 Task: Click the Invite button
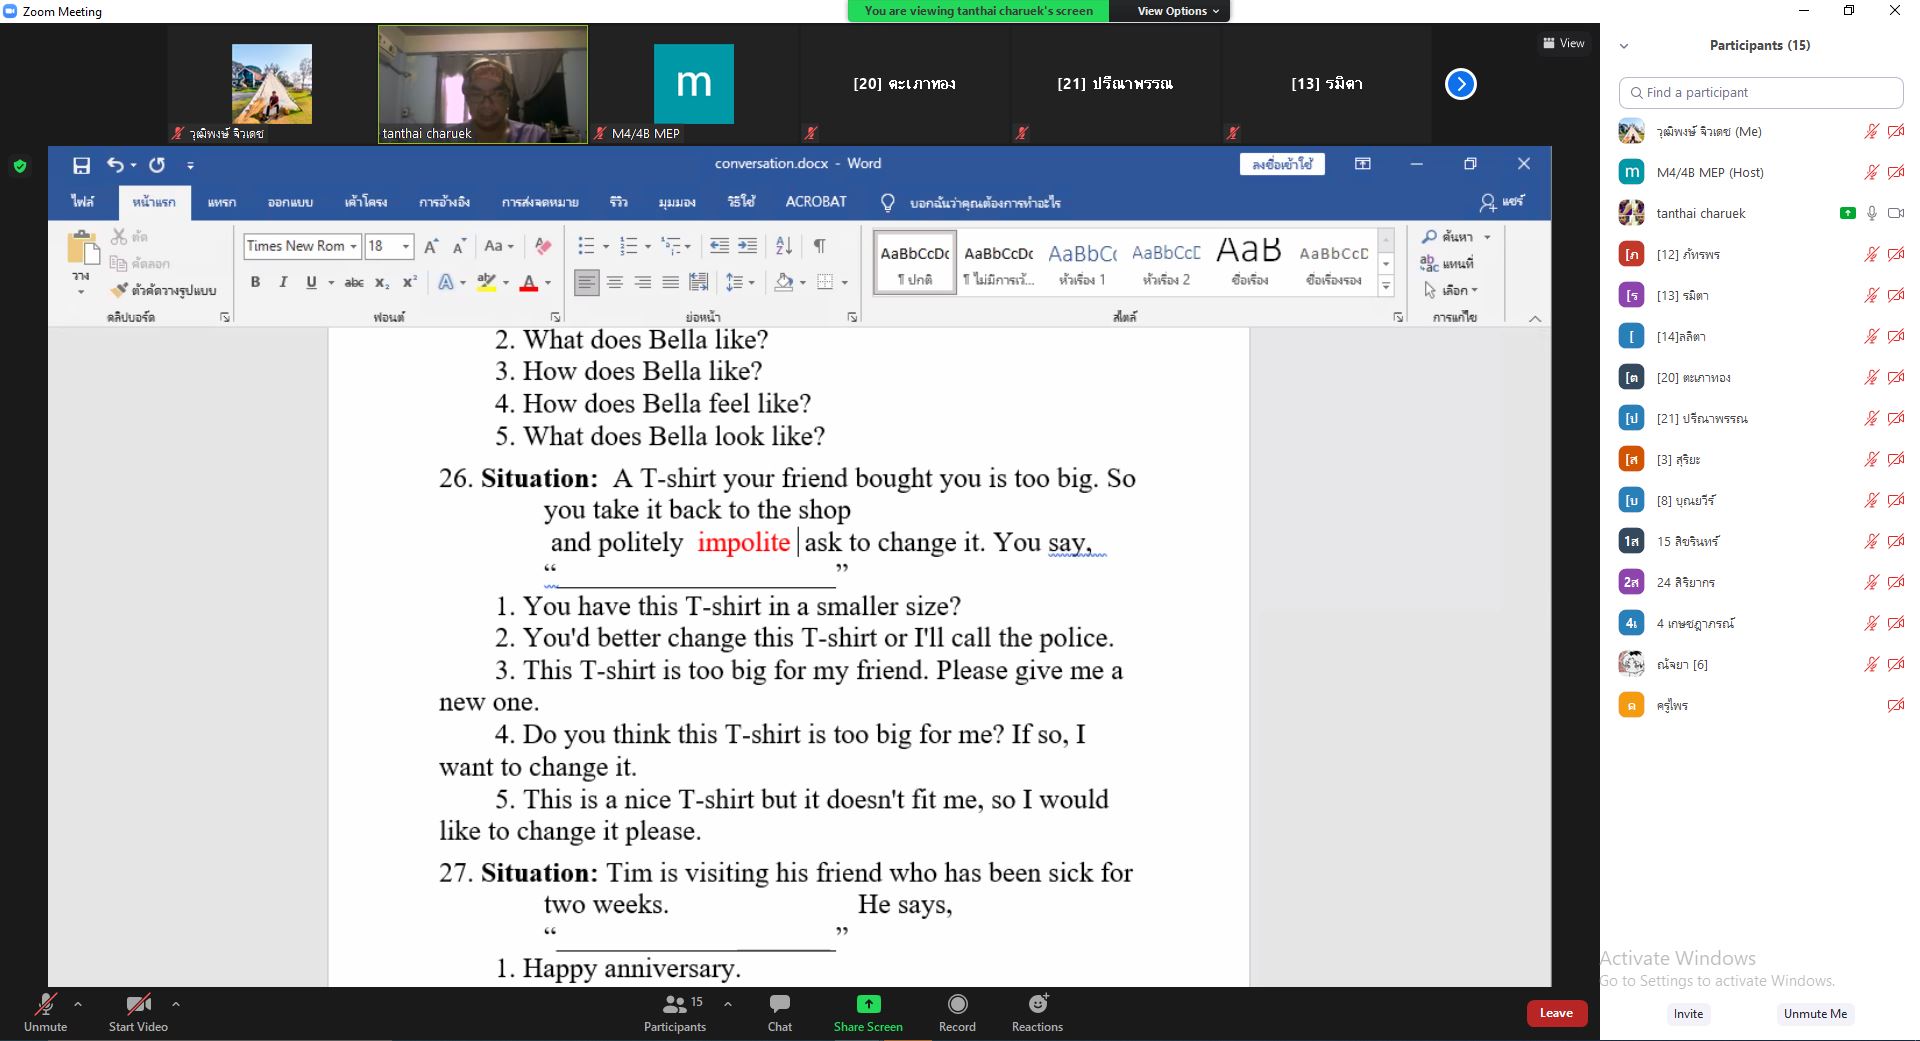[1688, 1013]
